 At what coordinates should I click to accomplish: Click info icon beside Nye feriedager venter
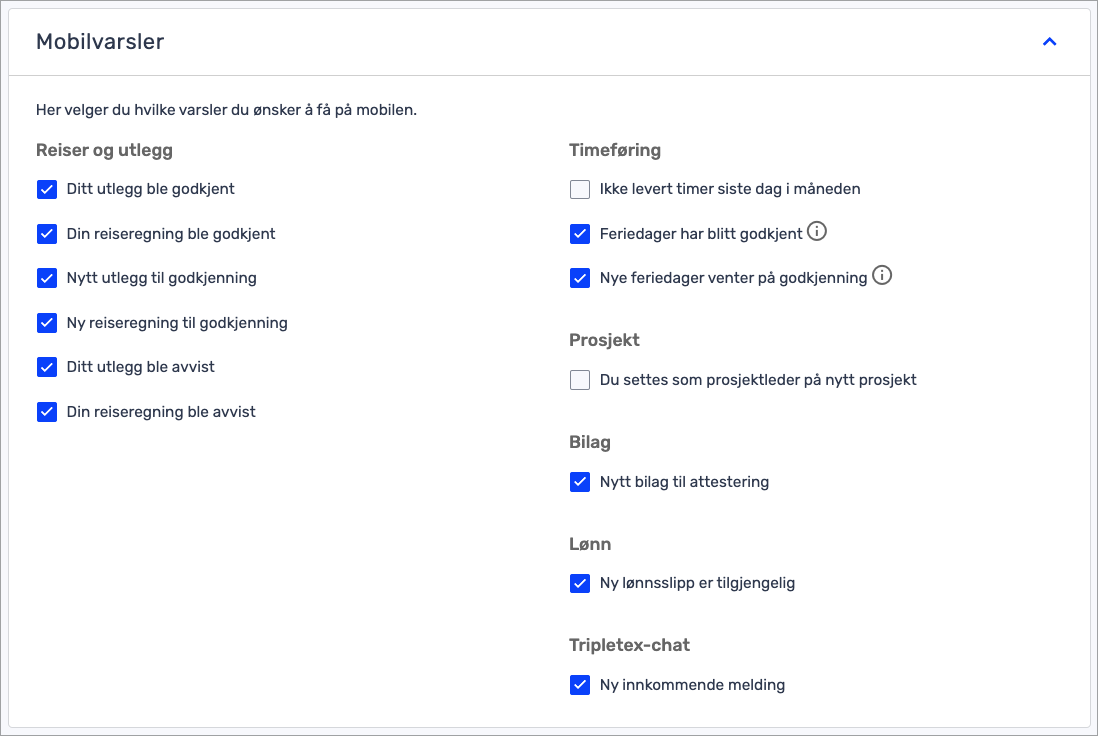(882, 276)
